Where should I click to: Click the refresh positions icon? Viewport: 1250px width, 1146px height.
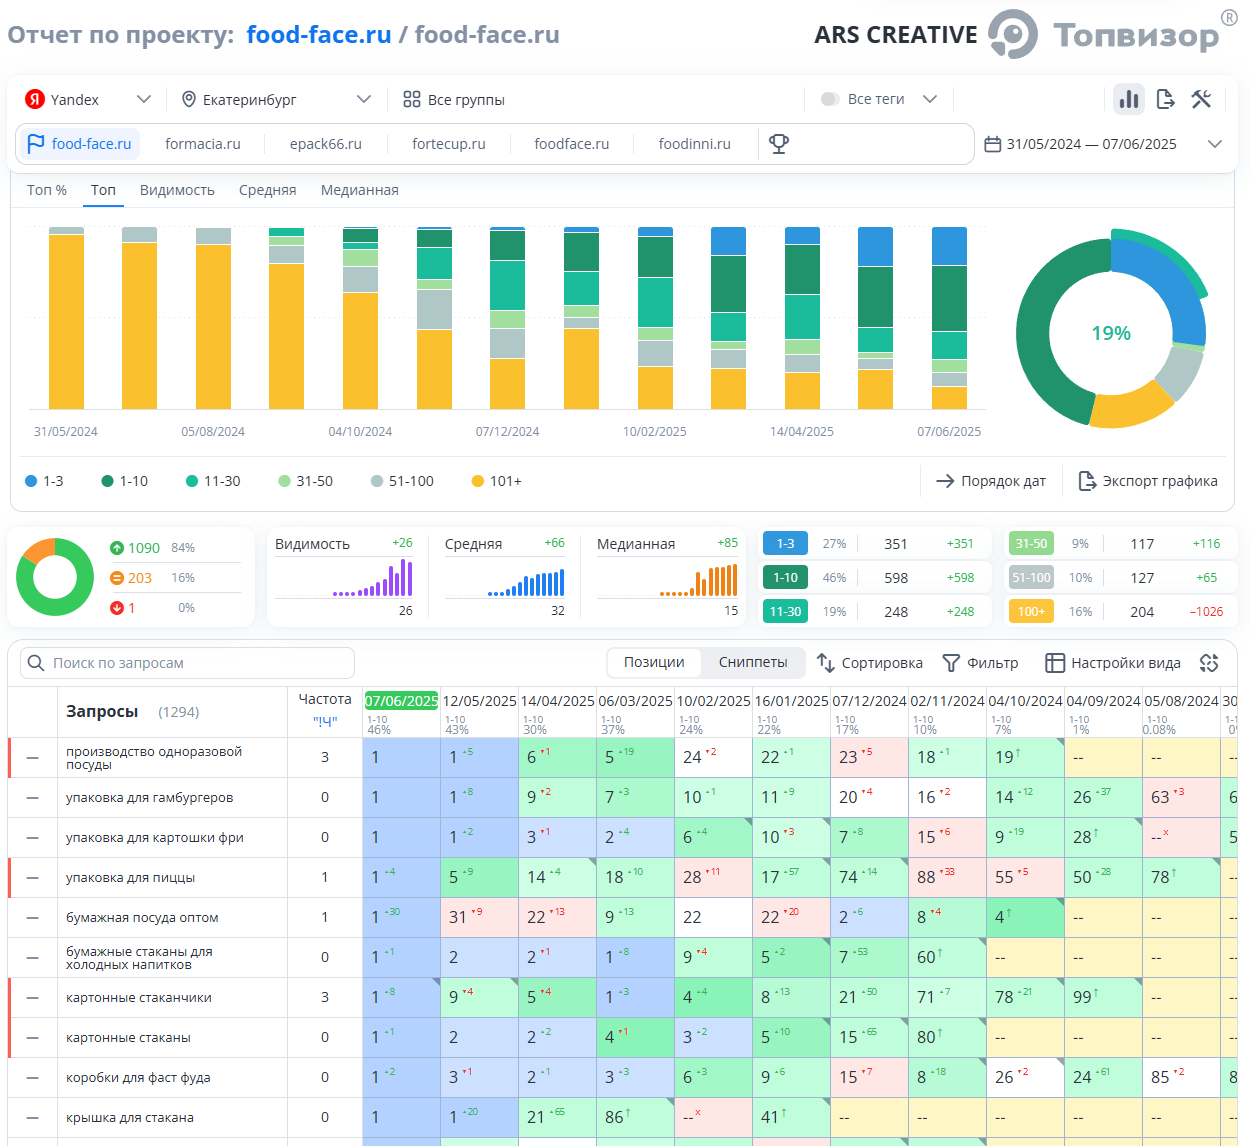click(x=1209, y=663)
